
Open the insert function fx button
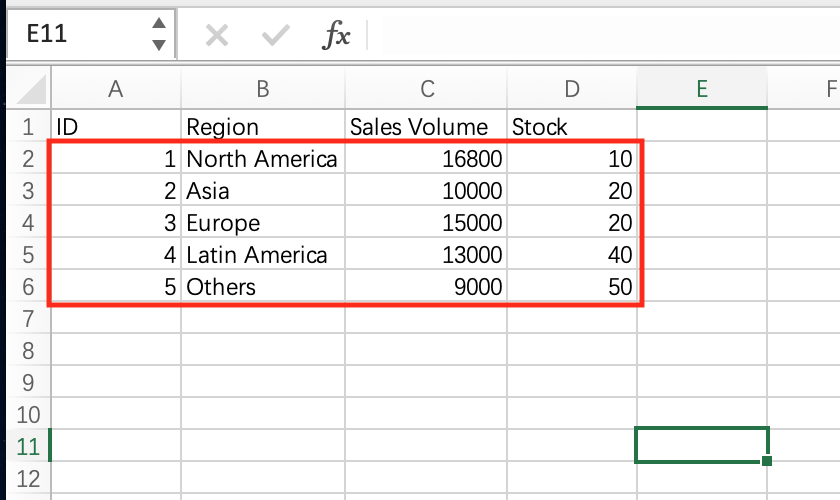click(x=336, y=36)
